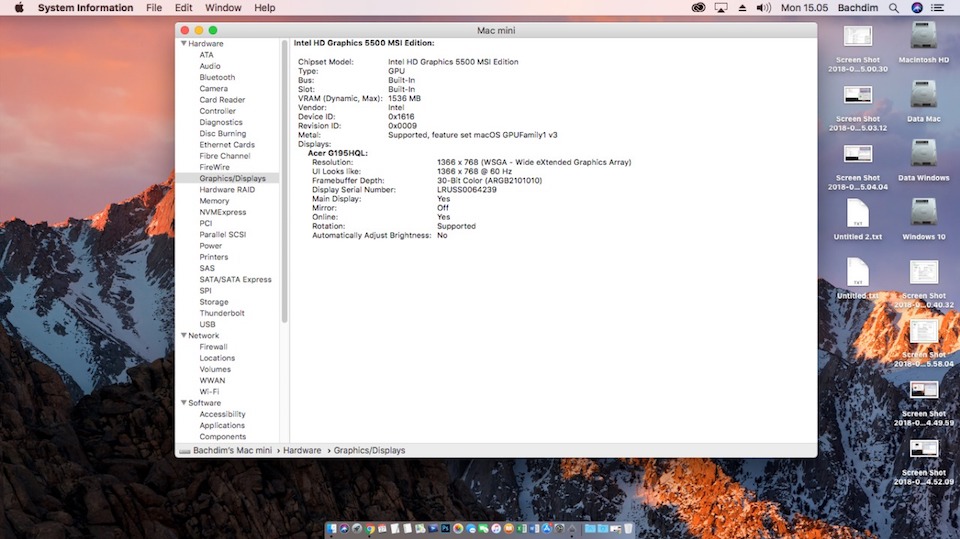This screenshot has width=960, height=539.
Task: Open the AirPlay display menu icon
Action: click(721, 8)
